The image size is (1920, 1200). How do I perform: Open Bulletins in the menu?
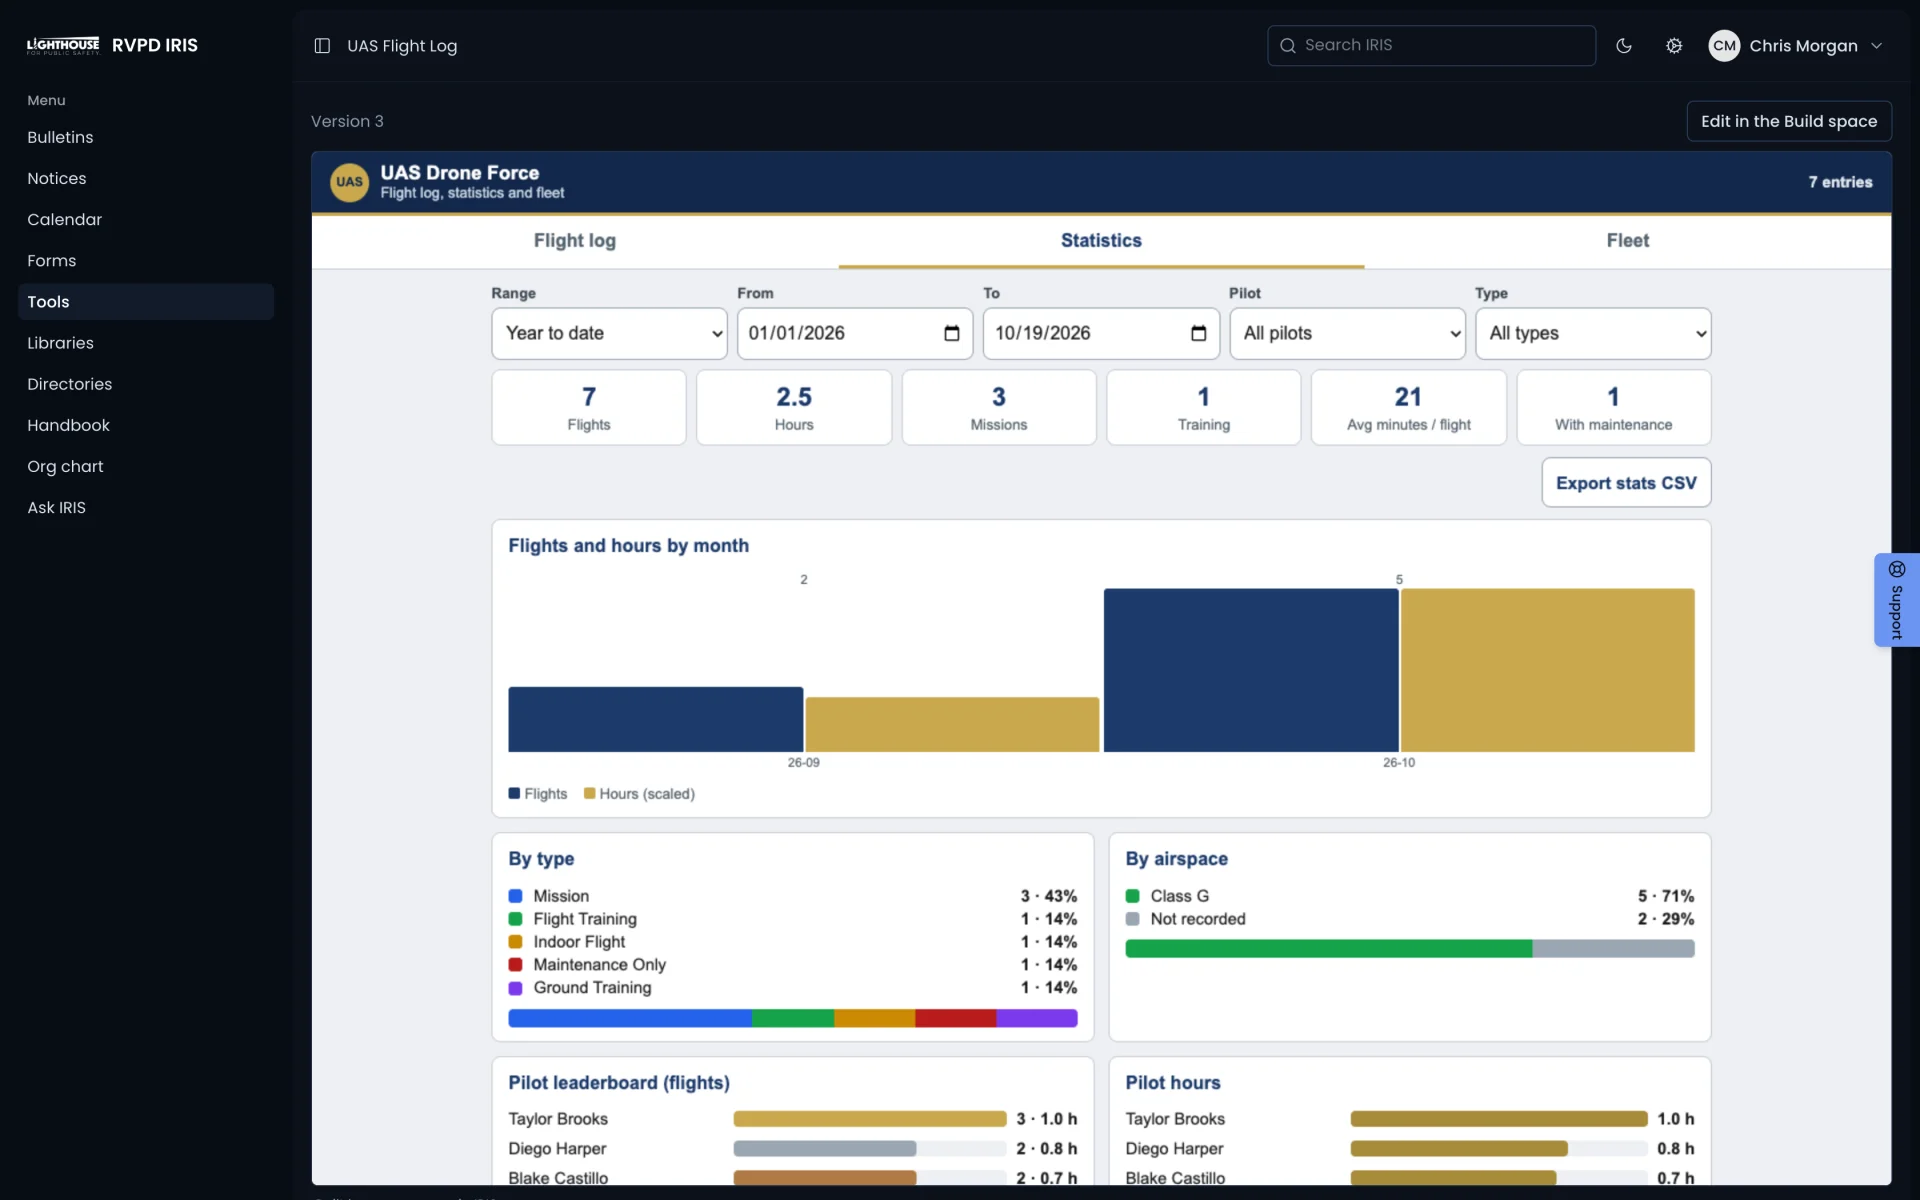coord(146,137)
